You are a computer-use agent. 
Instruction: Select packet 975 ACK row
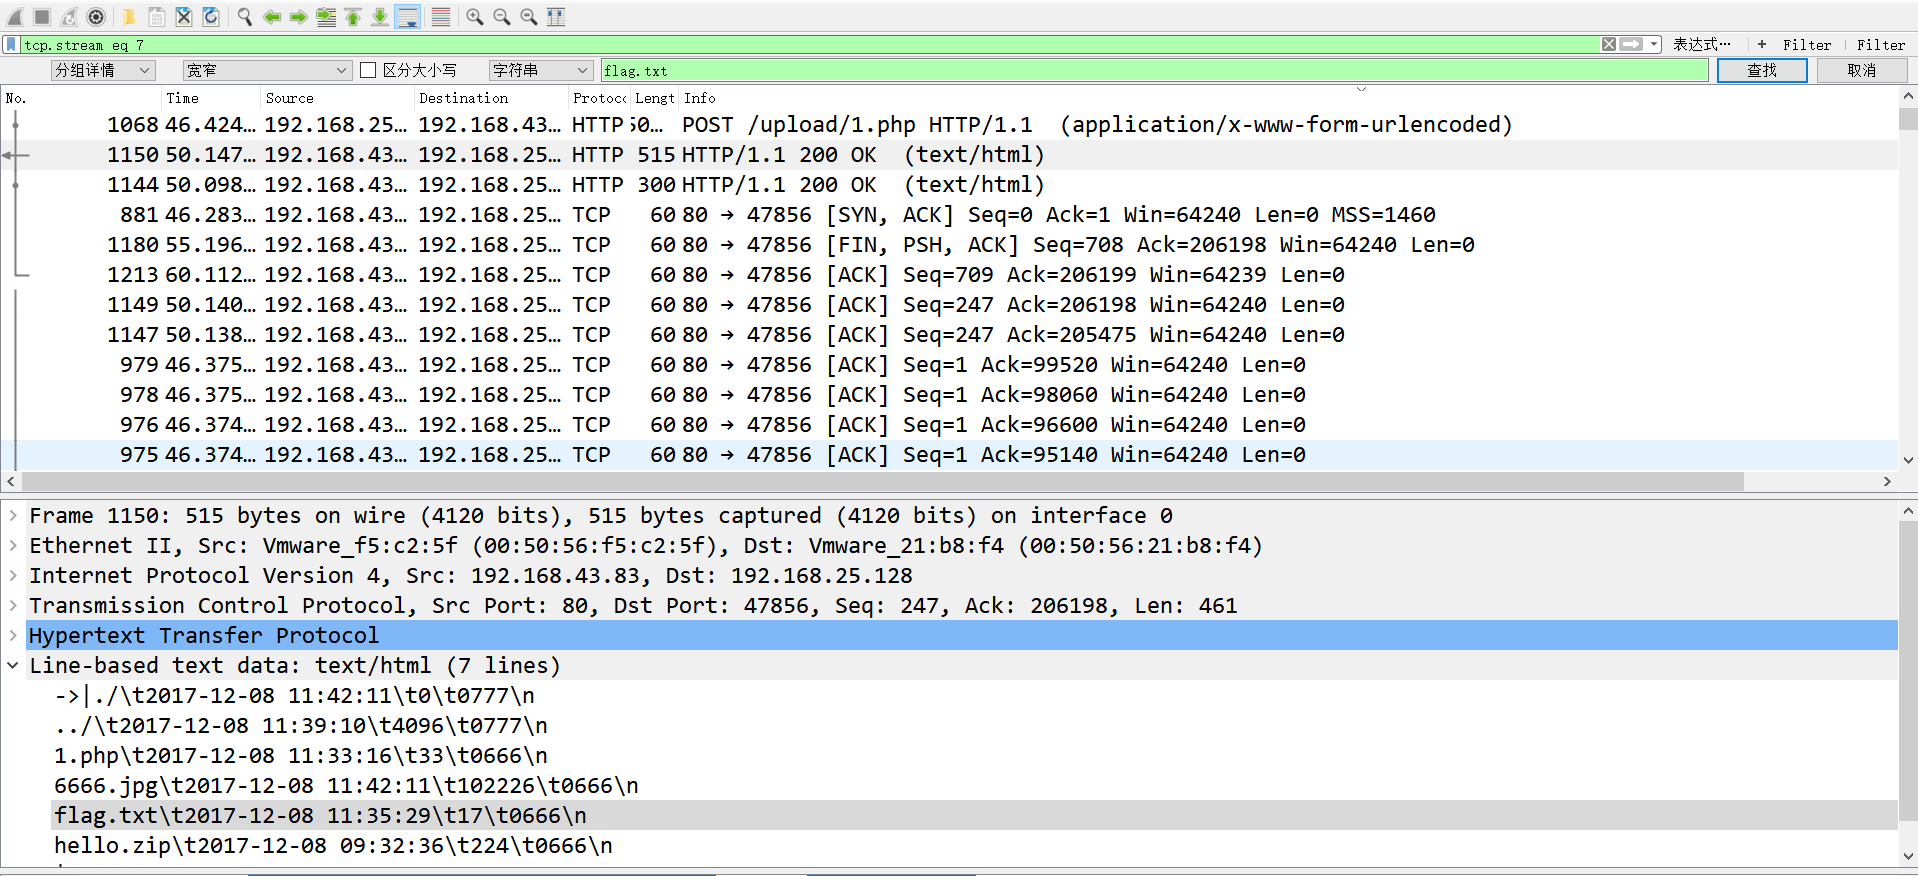click(x=950, y=455)
